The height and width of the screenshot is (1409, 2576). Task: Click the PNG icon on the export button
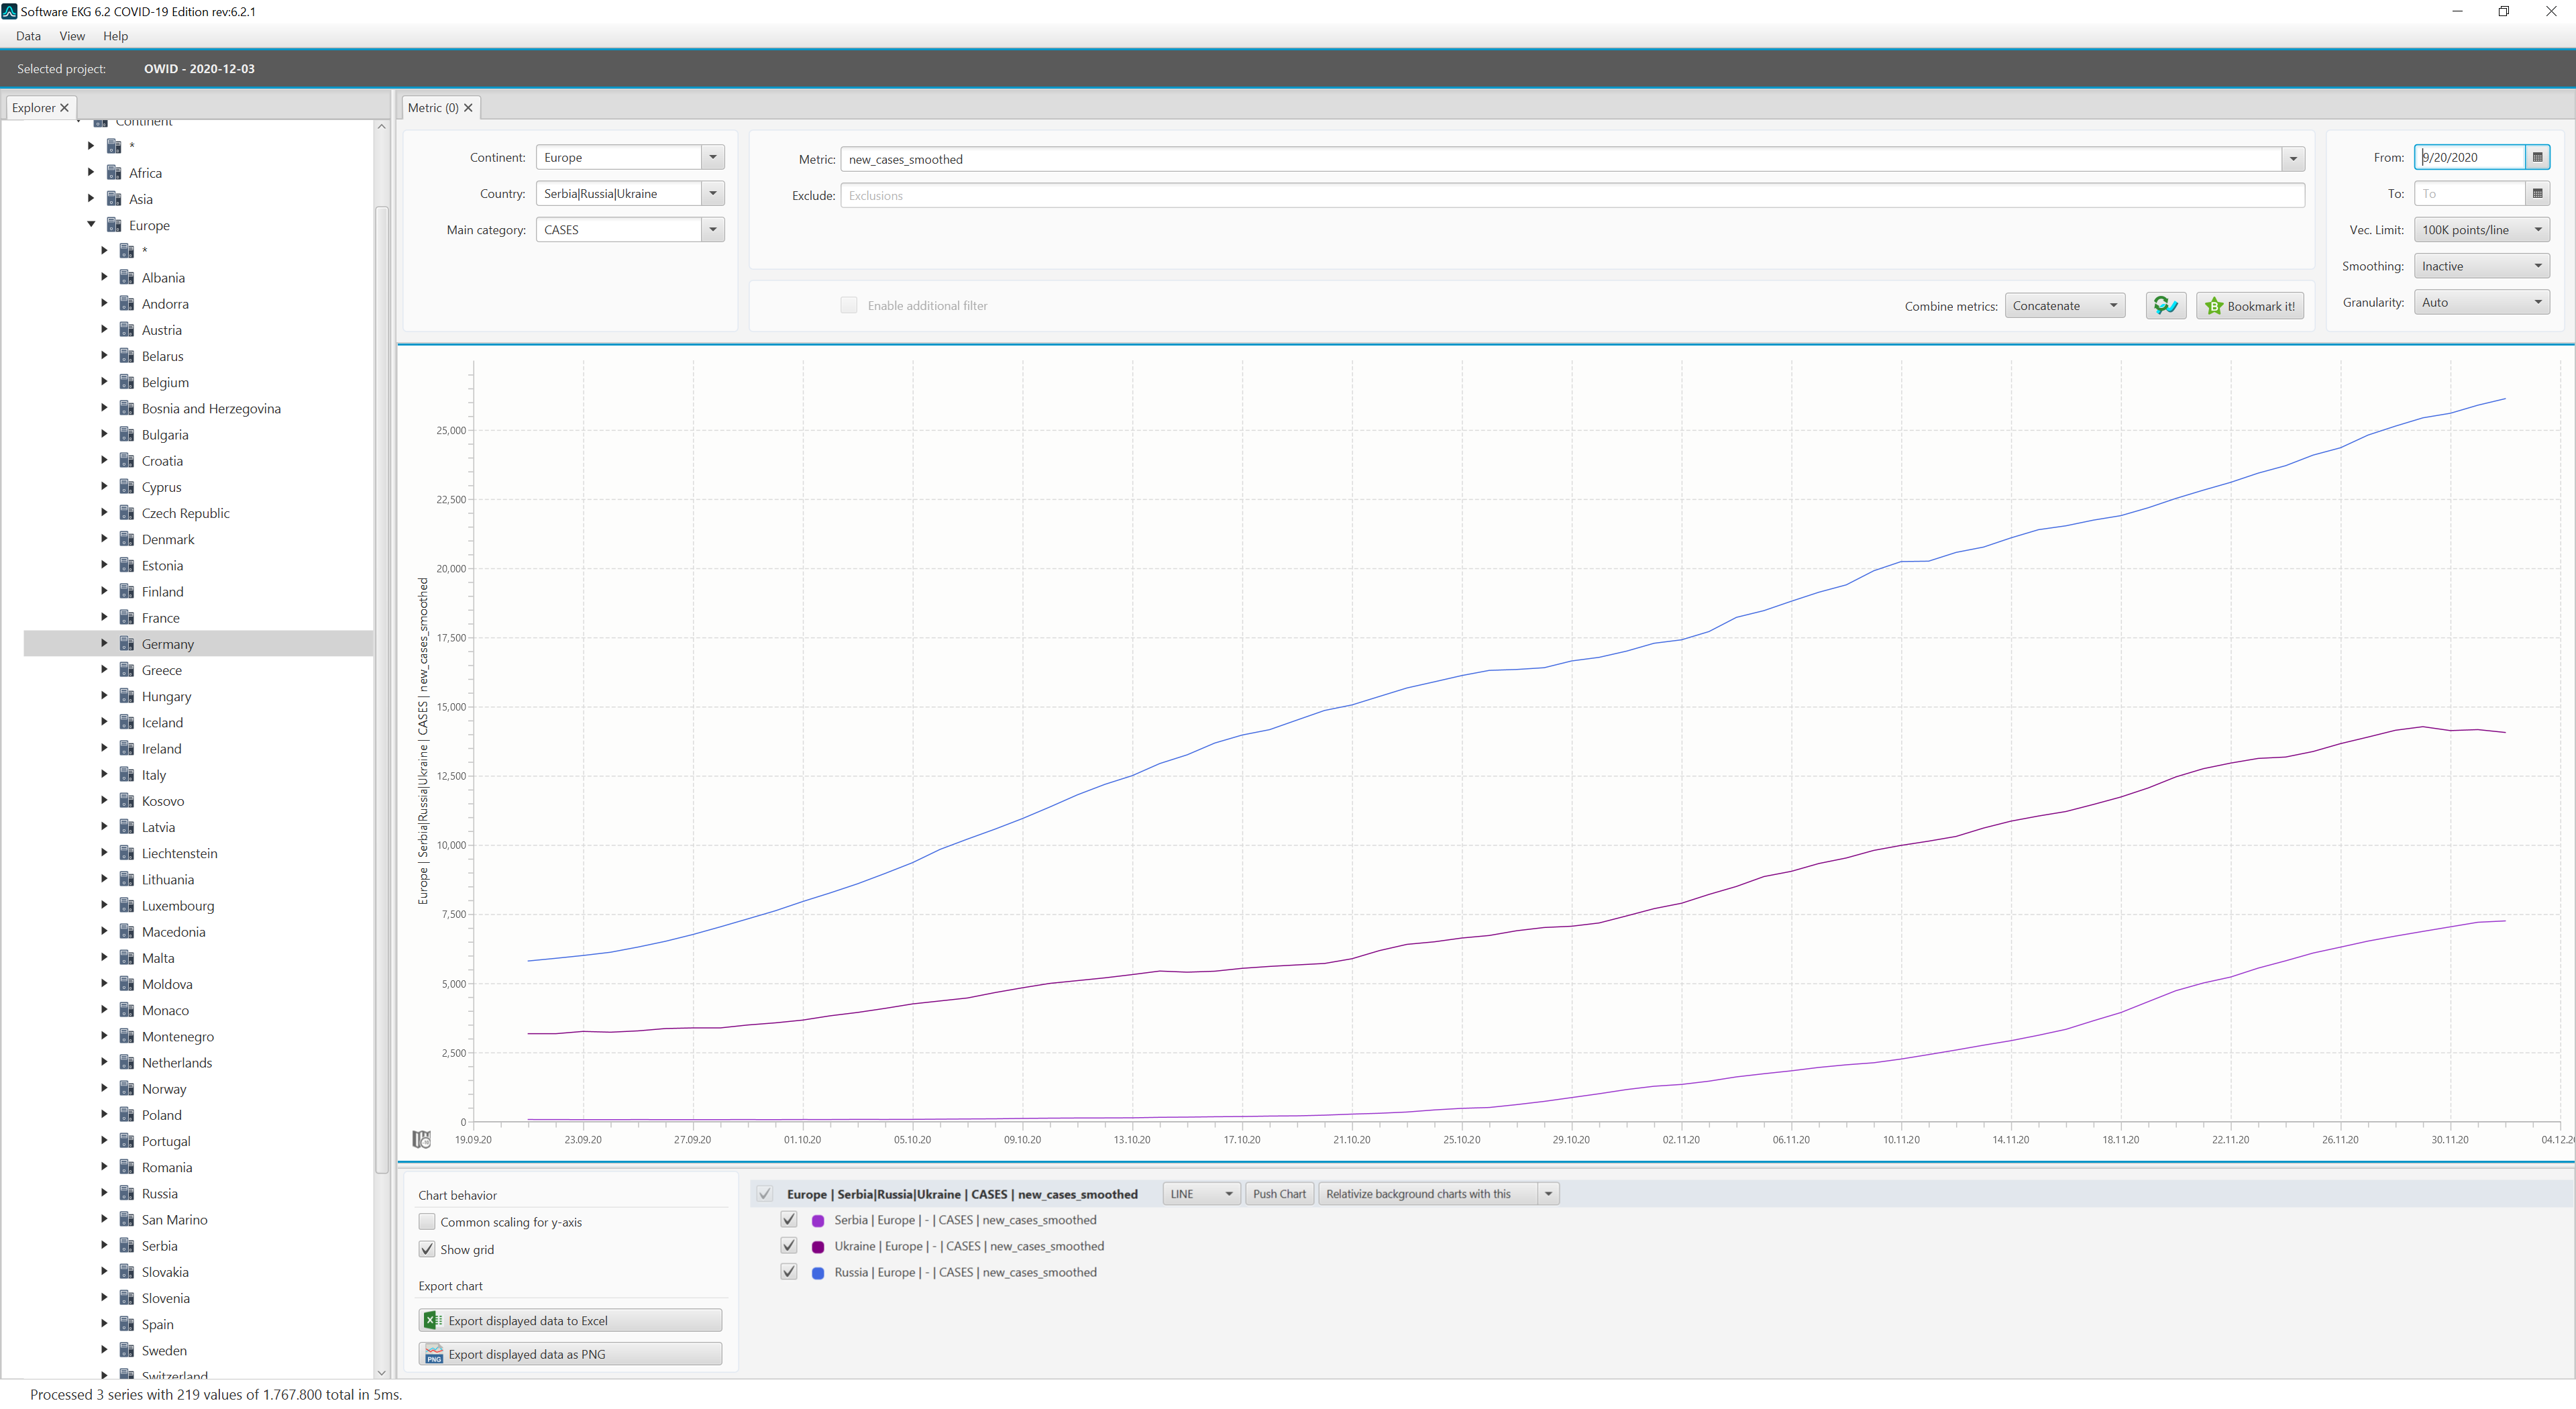click(433, 1354)
